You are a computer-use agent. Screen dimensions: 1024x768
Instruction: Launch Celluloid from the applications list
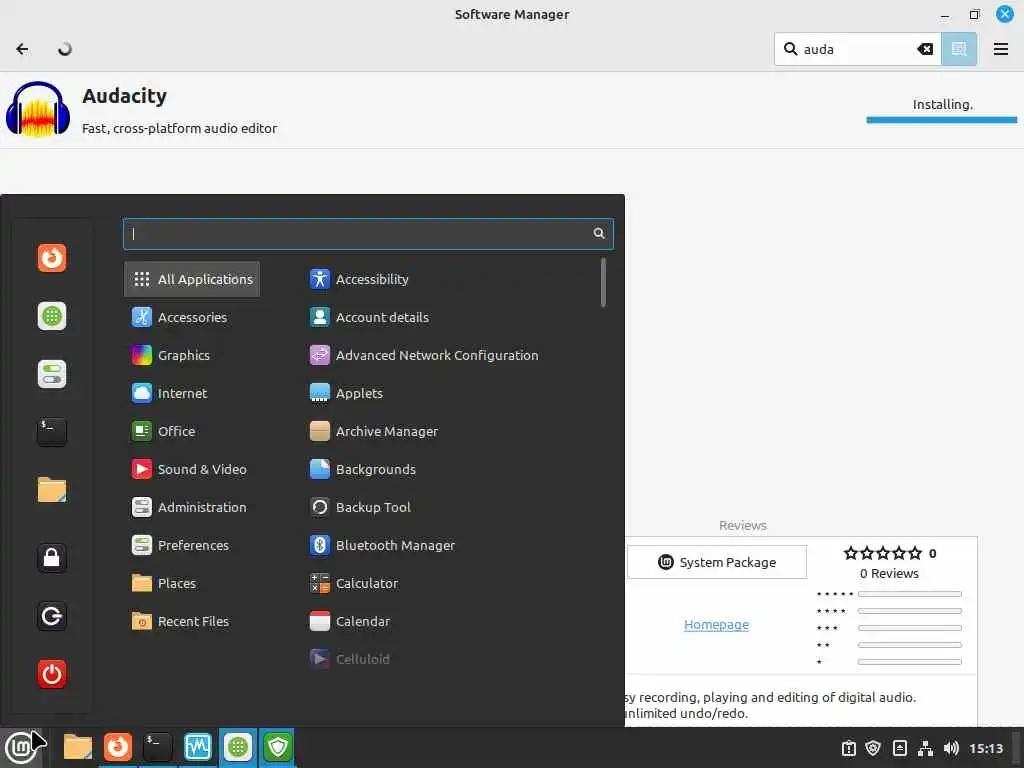tap(350, 658)
